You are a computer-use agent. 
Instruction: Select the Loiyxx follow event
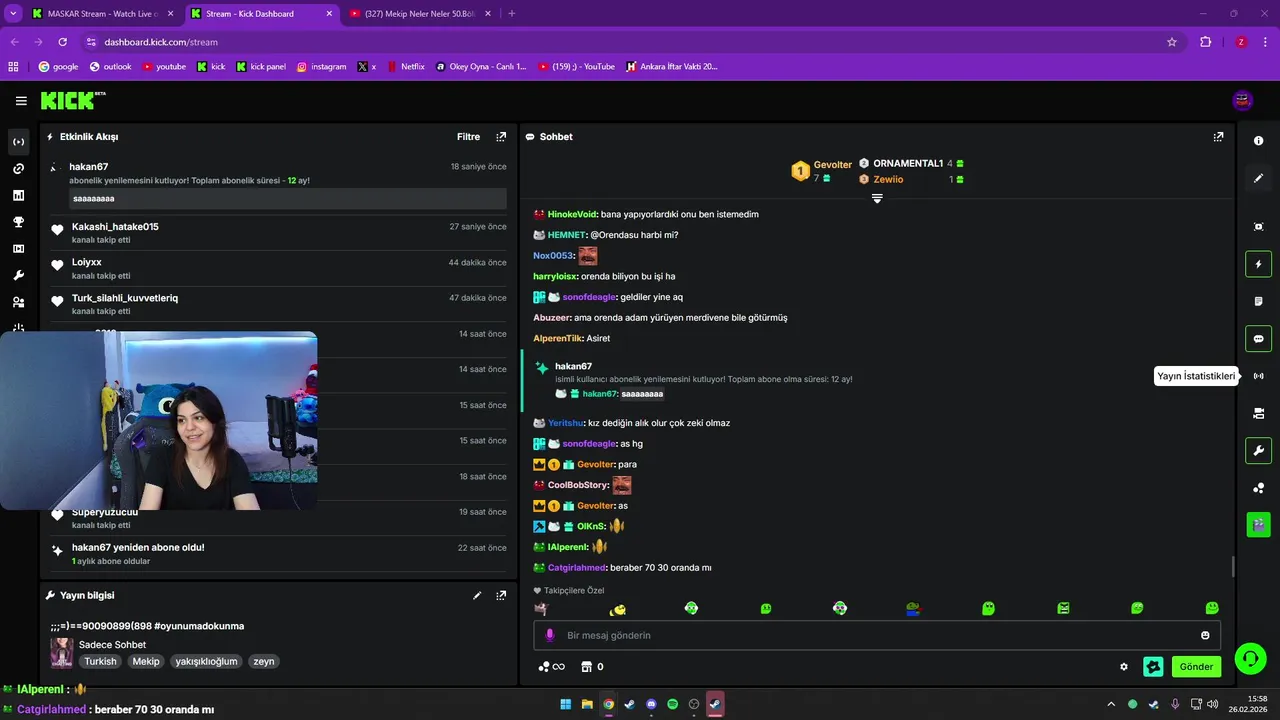pyautogui.click(x=279, y=269)
